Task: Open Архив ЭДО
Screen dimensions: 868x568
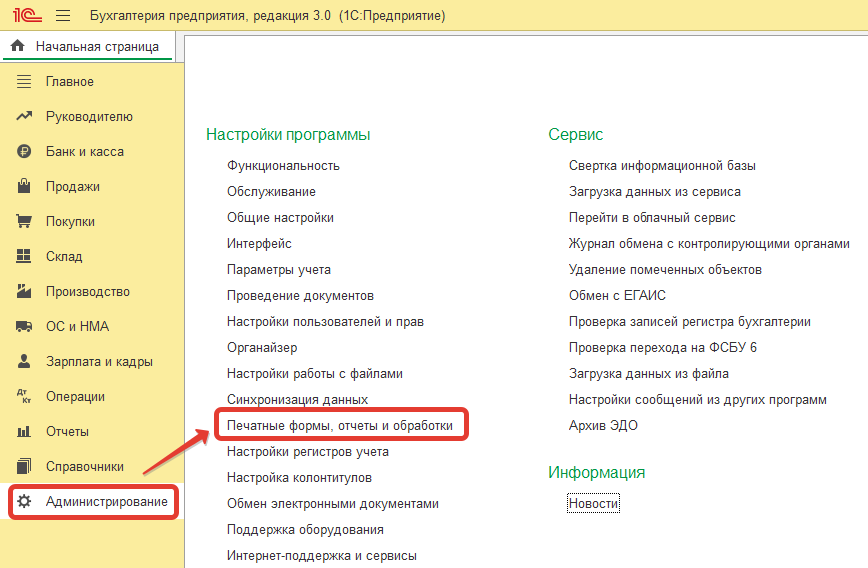Action: (x=603, y=426)
